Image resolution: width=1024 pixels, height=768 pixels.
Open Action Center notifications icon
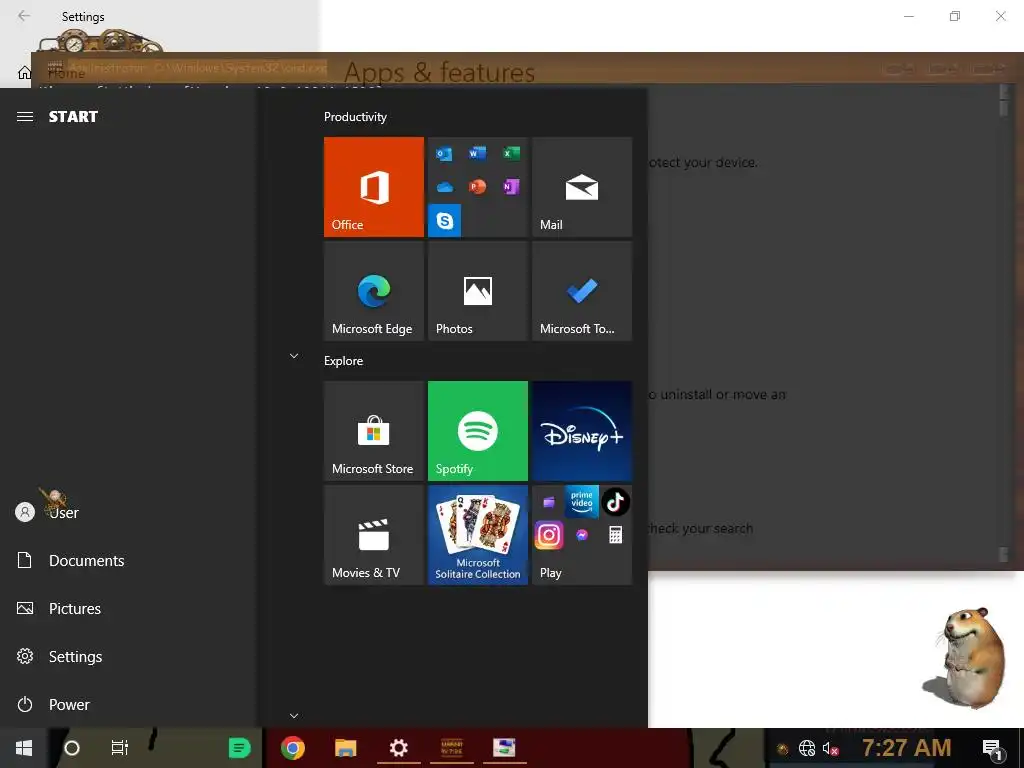tap(992, 749)
